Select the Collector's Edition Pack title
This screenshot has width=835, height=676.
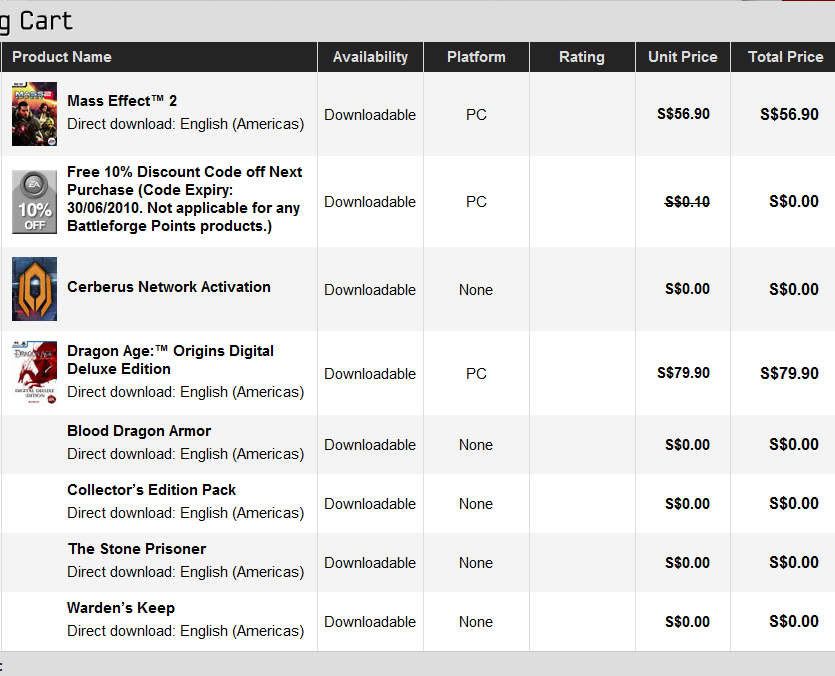(151, 490)
